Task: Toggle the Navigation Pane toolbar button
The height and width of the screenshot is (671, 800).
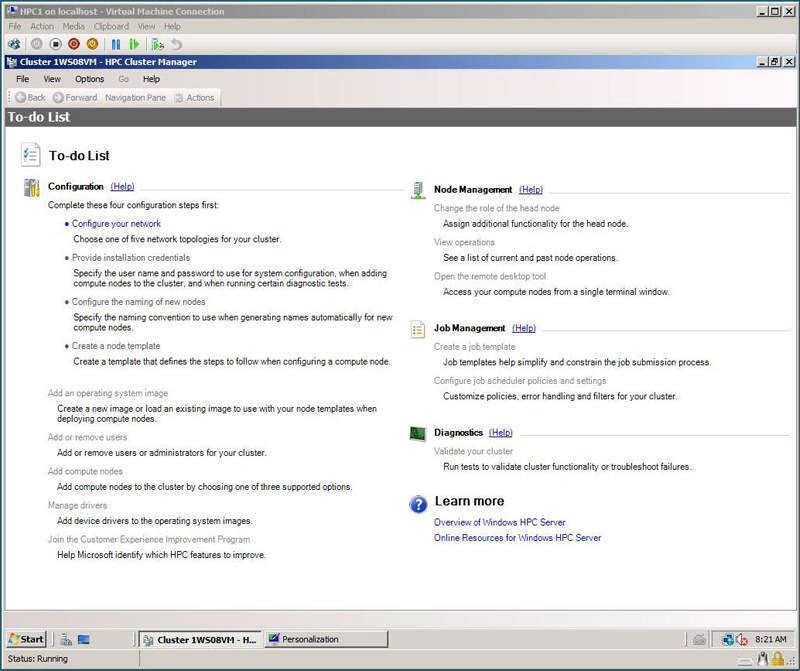Action: tap(135, 97)
